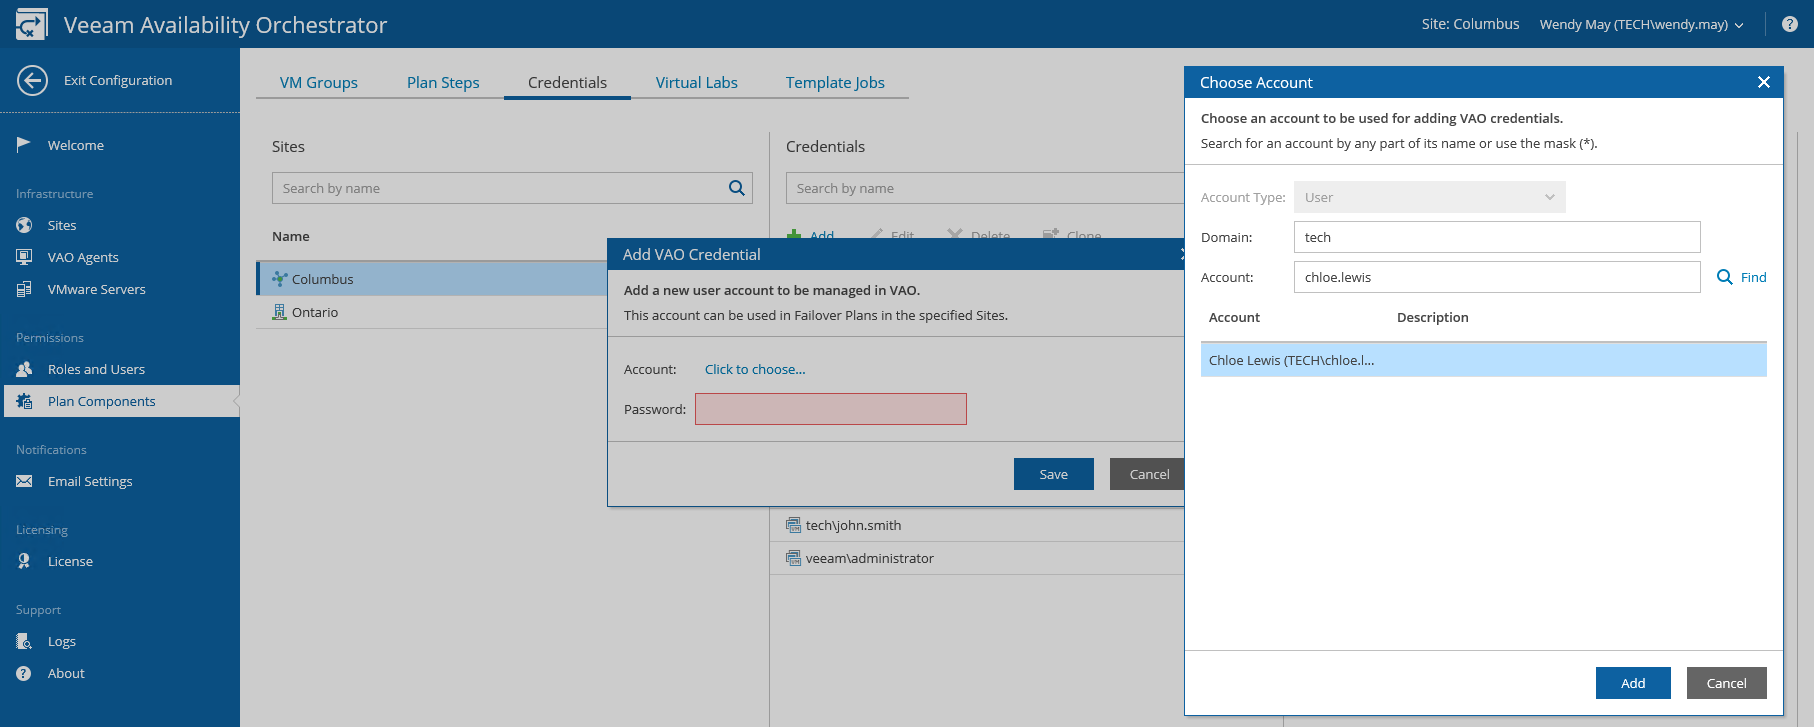The image size is (1814, 727).
Task: Open Sites under Infrastructure
Action: pos(62,225)
